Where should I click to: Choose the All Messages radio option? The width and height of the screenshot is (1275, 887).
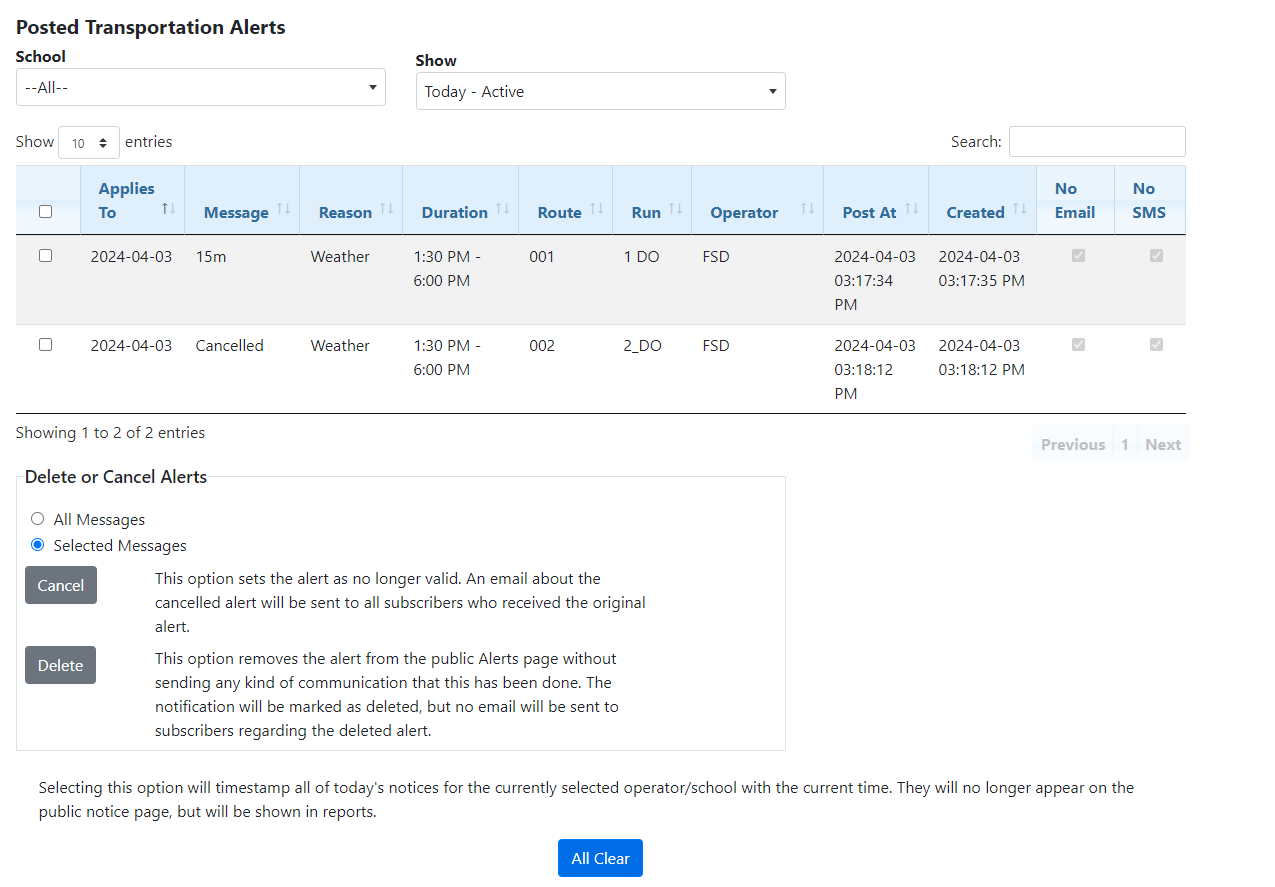coord(37,518)
